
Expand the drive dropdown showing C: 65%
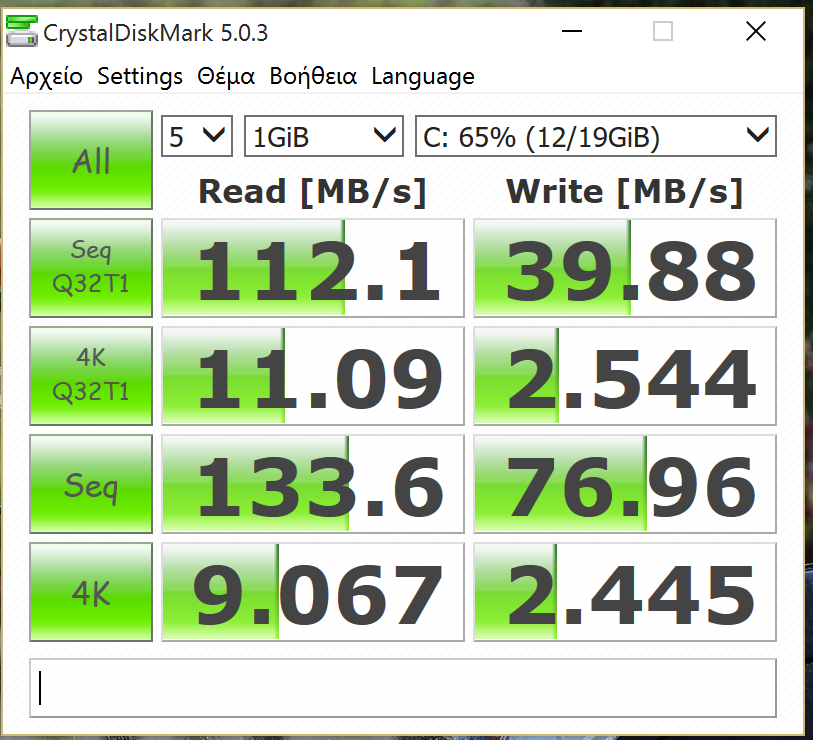point(596,136)
